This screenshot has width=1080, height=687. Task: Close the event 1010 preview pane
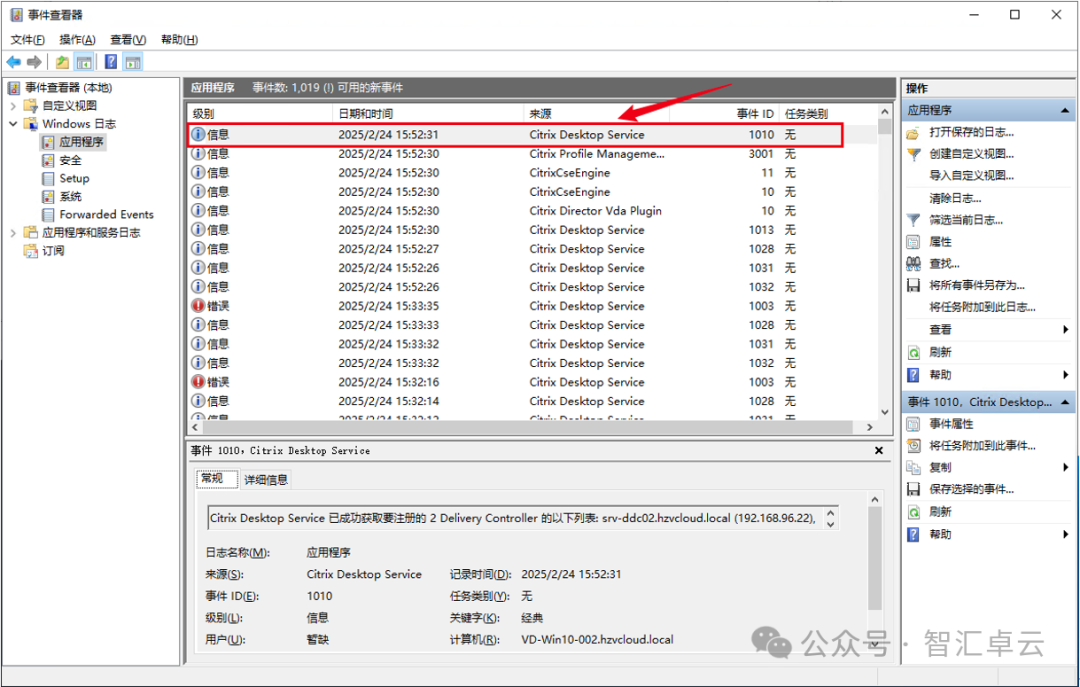[879, 451]
